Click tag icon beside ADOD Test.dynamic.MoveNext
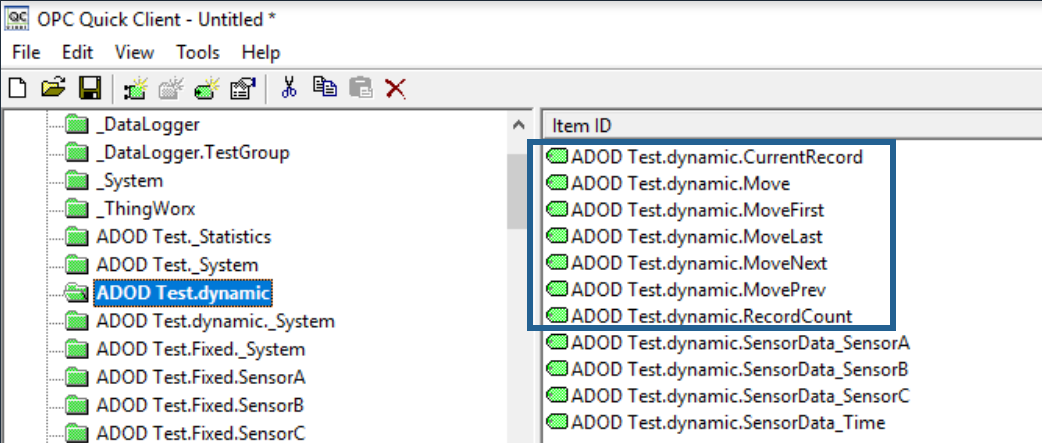 point(557,263)
